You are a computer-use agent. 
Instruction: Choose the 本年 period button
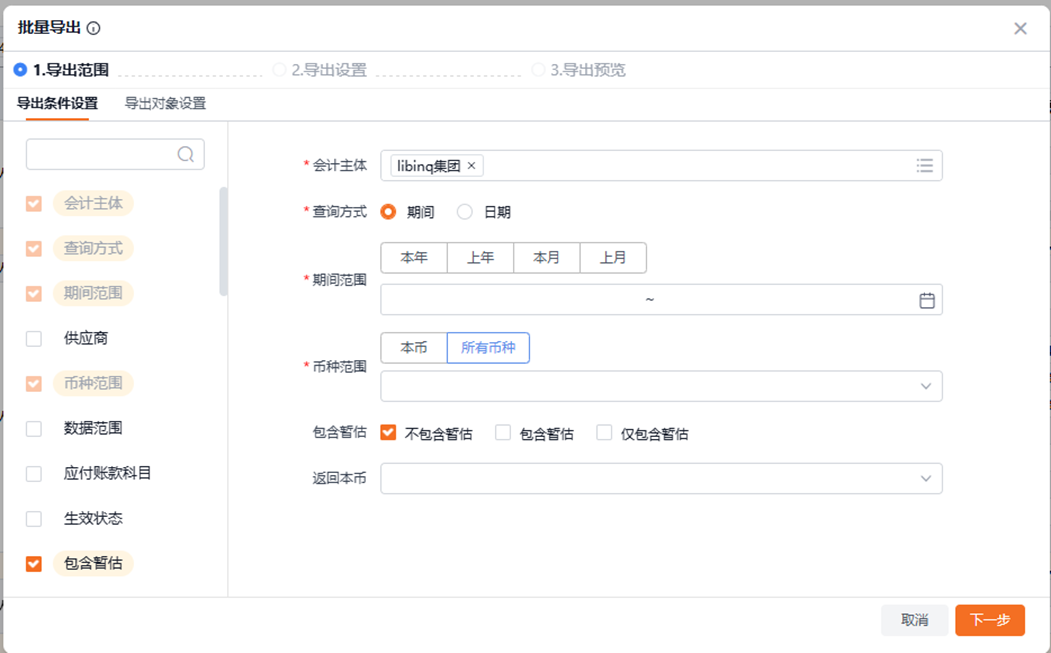click(x=414, y=257)
